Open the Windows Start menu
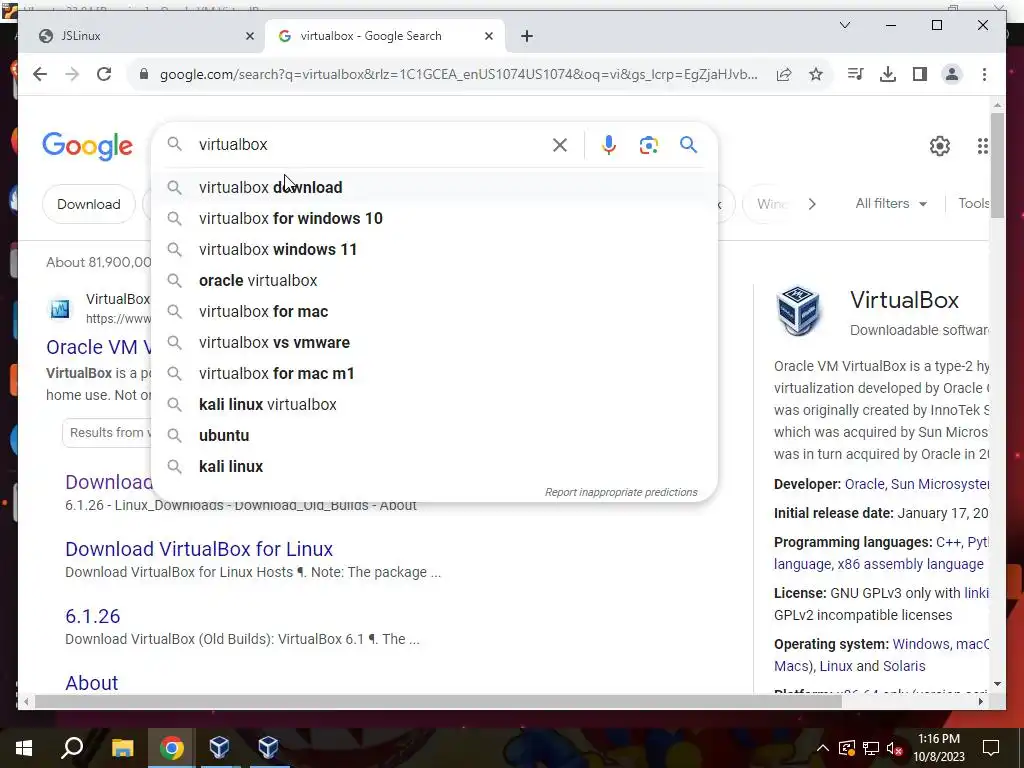This screenshot has height=768, width=1024. 24,748
